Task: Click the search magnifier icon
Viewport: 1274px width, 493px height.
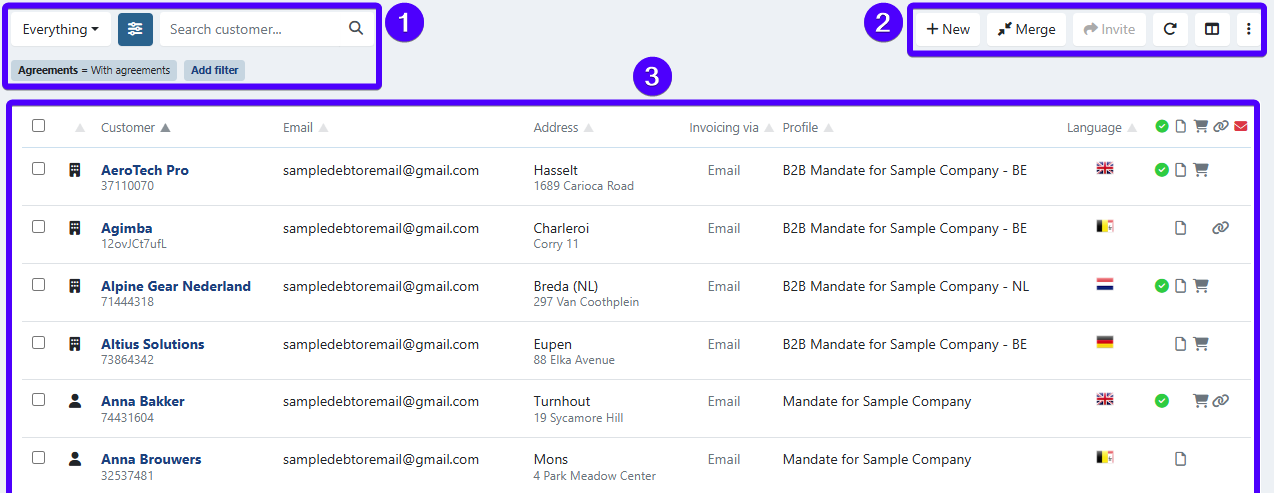Action: tap(356, 29)
